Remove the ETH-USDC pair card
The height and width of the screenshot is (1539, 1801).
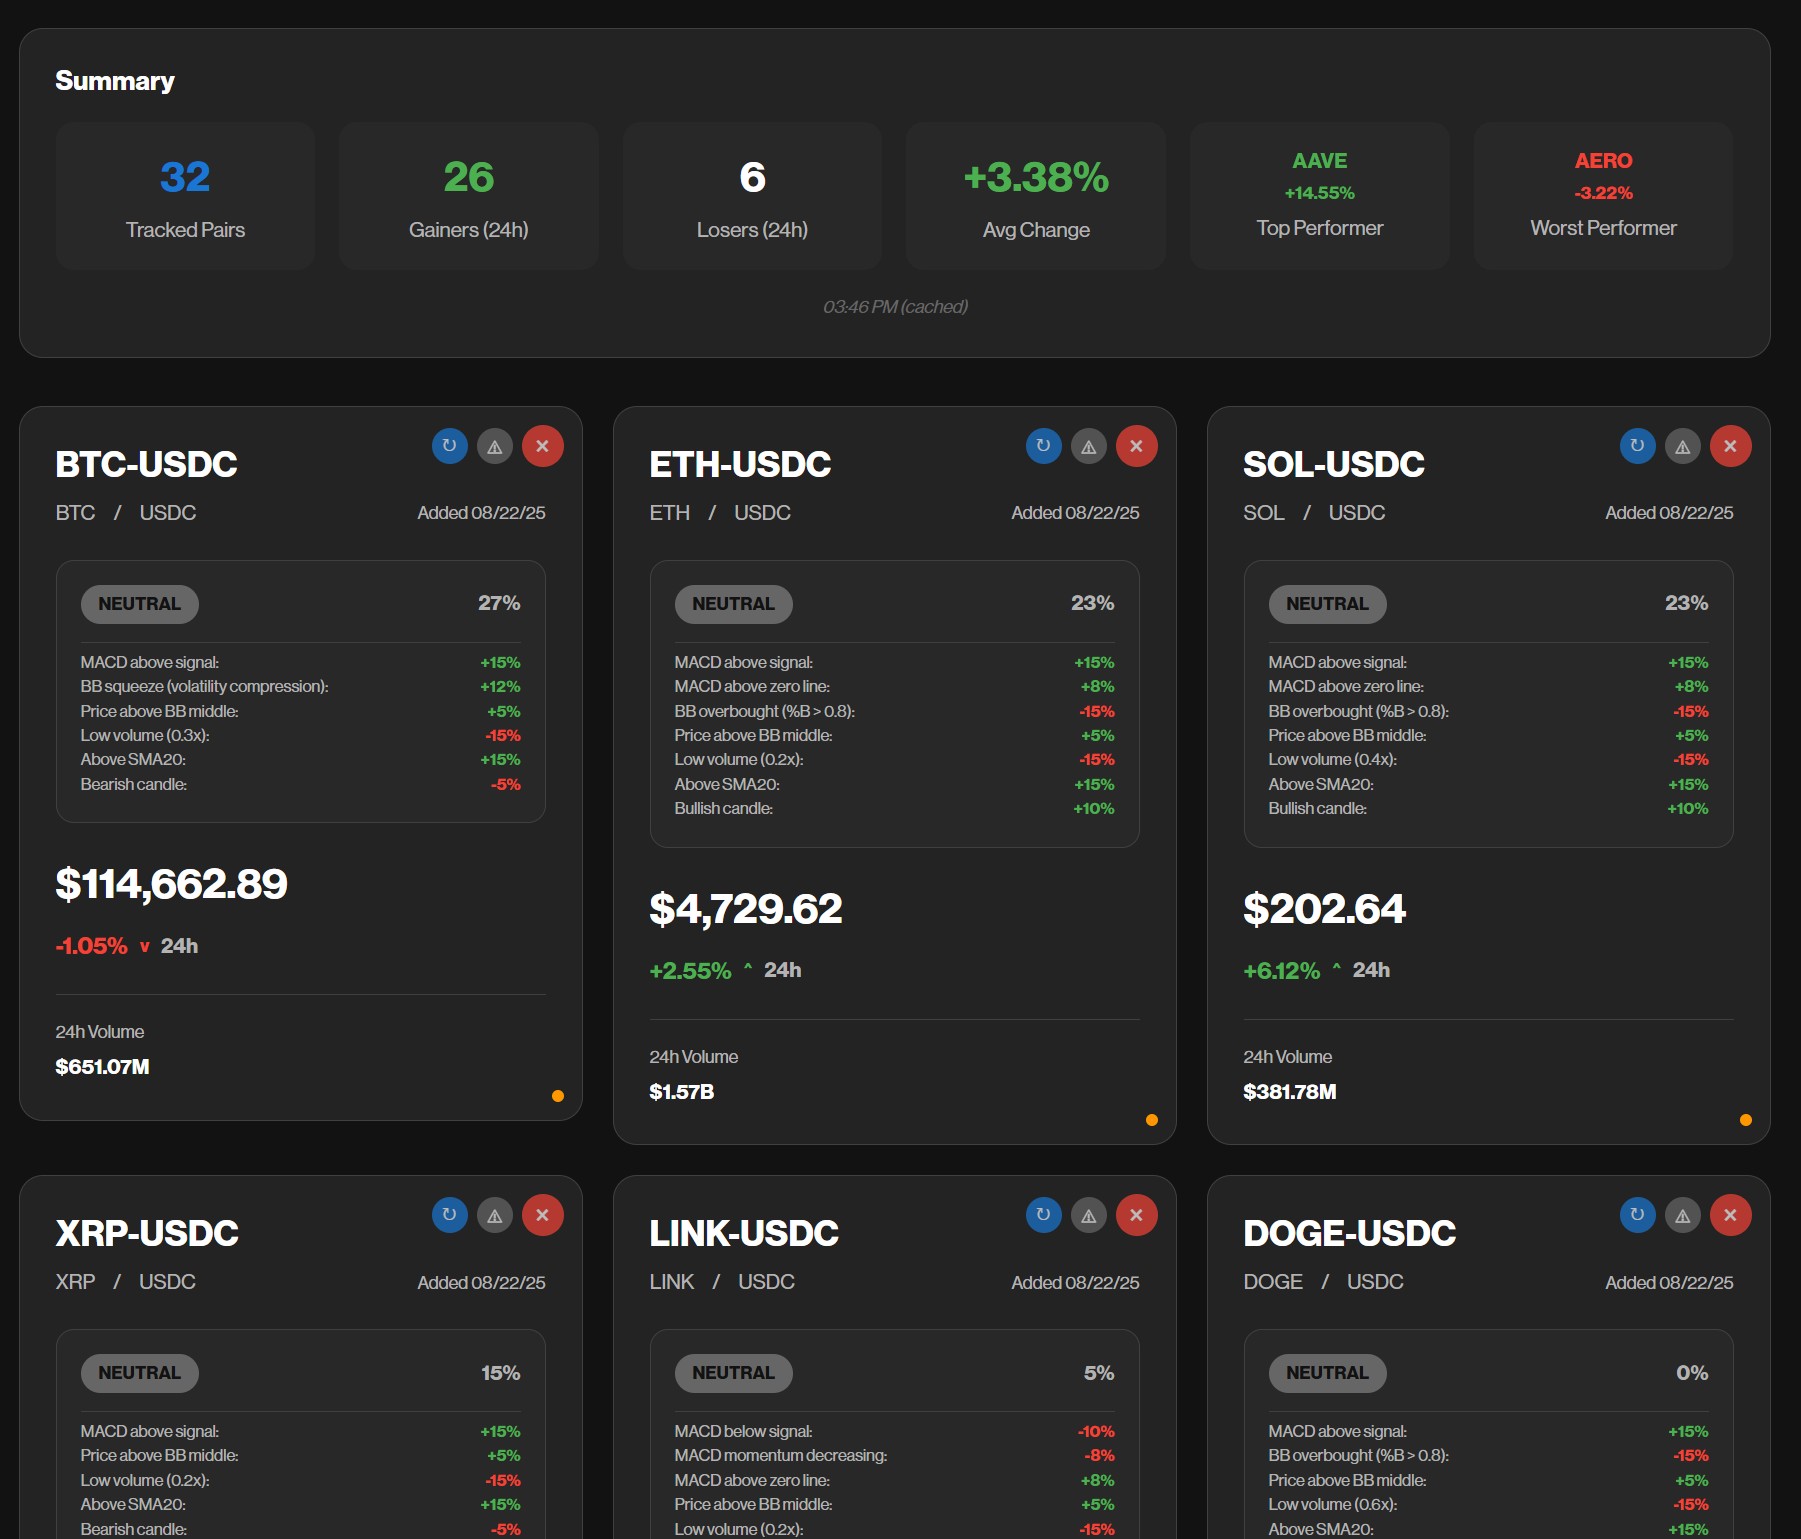[x=1136, y=446]
